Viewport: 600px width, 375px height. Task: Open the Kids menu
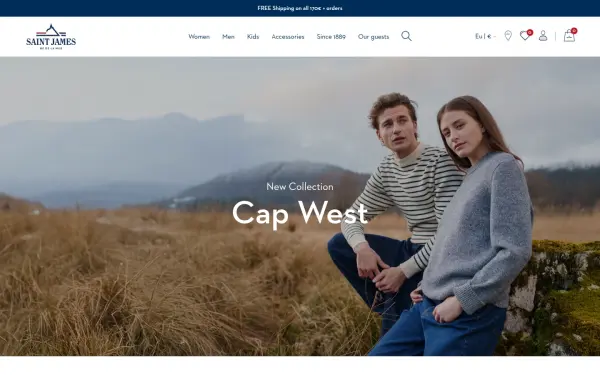(x=253, y=37)
